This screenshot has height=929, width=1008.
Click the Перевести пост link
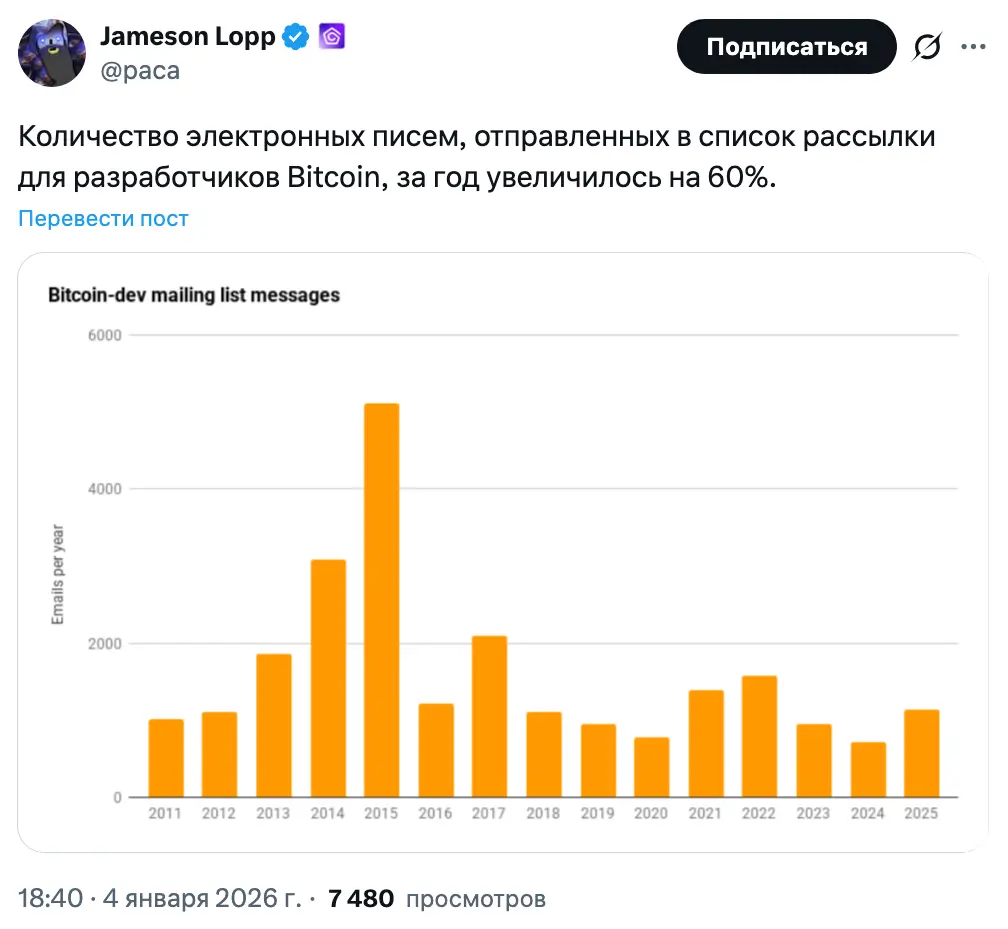click(103, 218)
